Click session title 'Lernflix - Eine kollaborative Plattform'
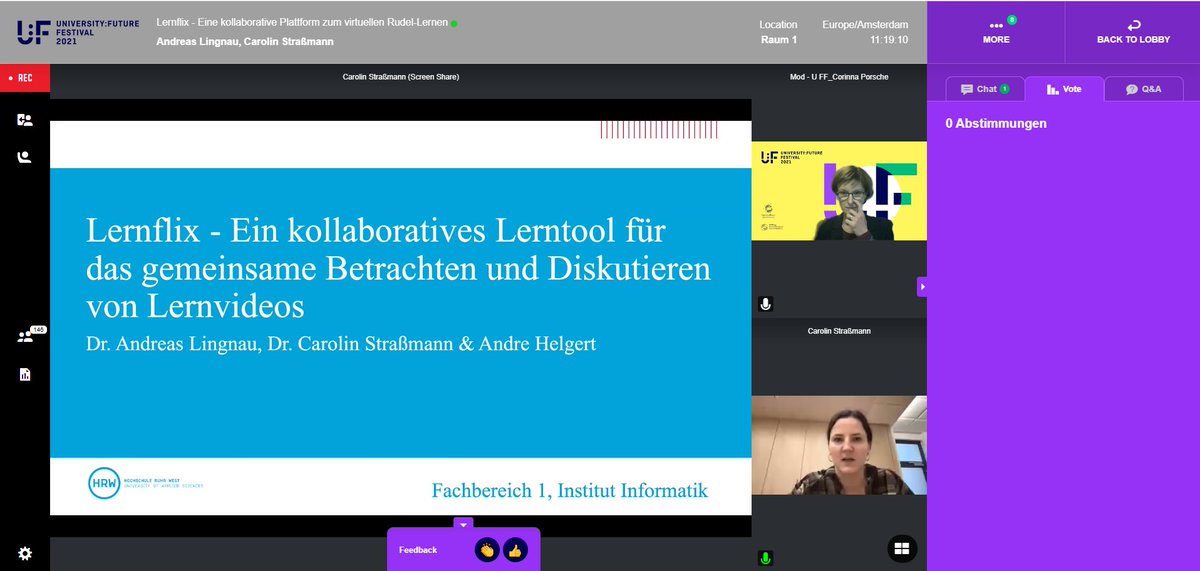 point(303,22)
